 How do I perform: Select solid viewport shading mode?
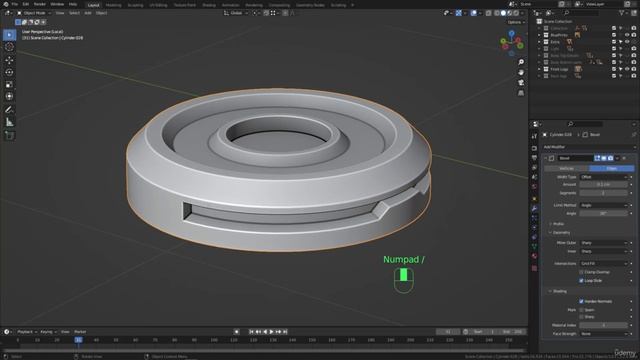click(503, 13)
